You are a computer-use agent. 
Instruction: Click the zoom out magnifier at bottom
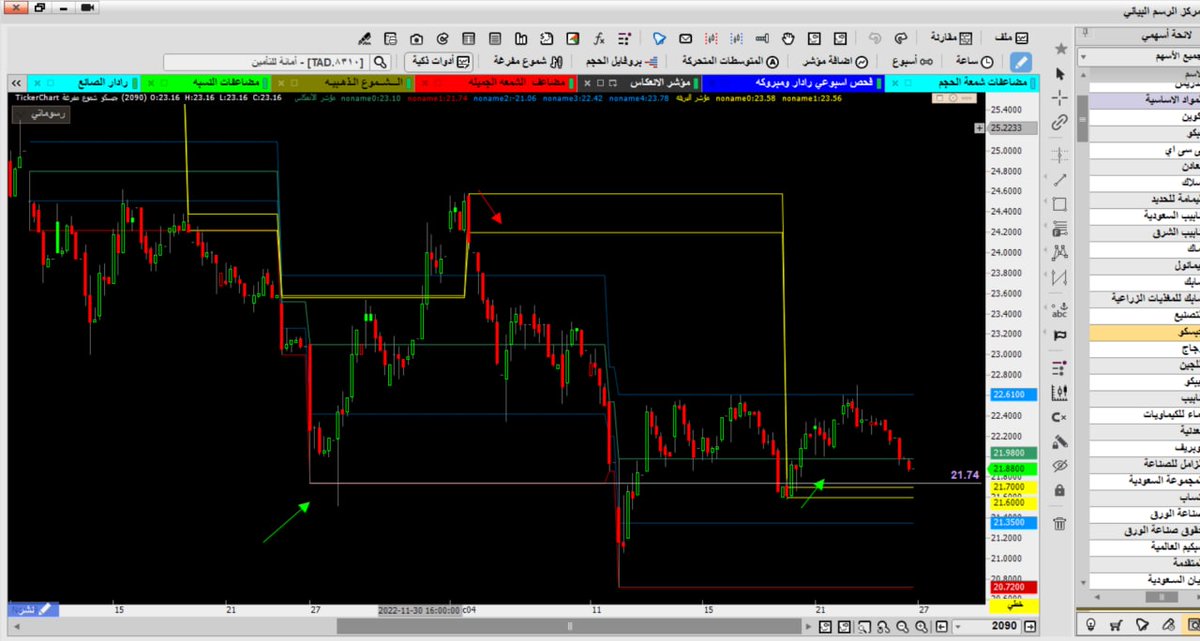pyautogui.click(x=902, y=626)
